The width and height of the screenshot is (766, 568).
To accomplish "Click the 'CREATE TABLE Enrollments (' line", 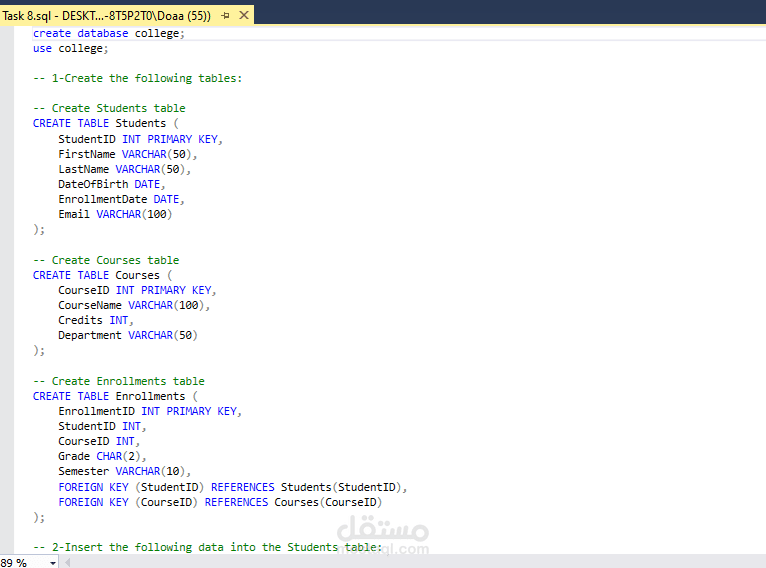I will [x=115, y=397].
